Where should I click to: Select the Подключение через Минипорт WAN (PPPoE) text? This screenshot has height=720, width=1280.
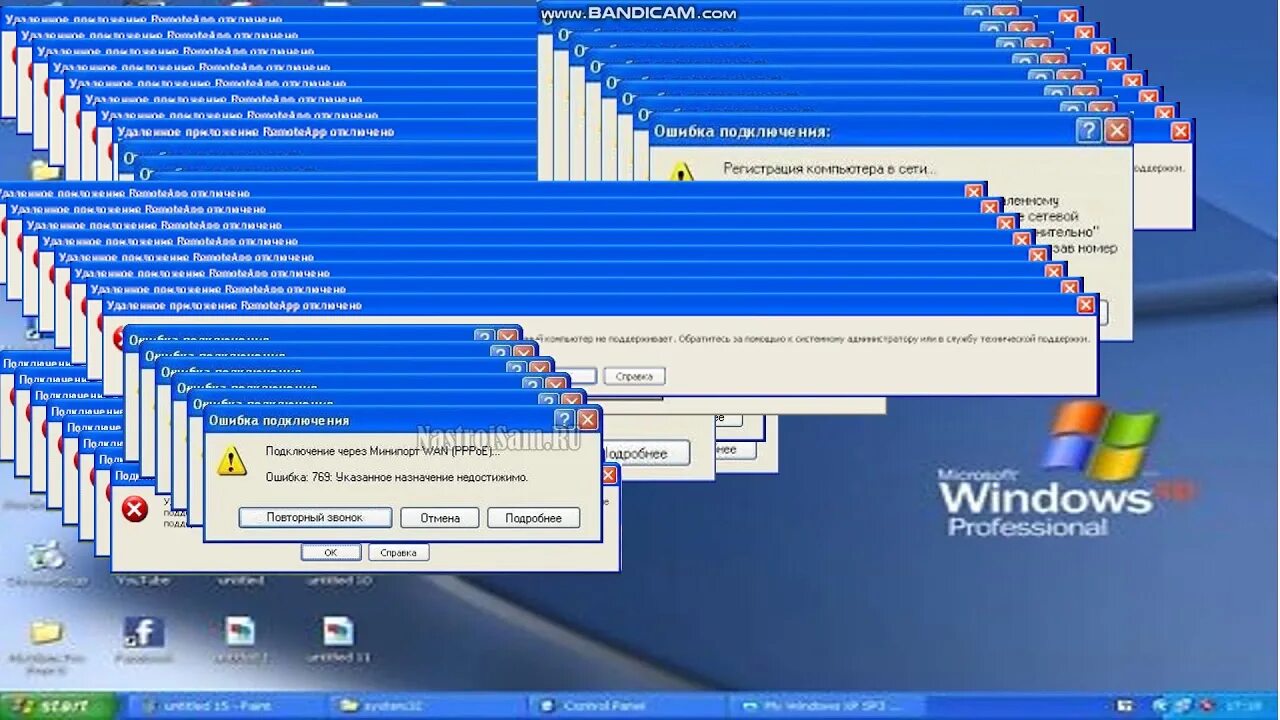pyautogui.click(x=383, y=451)
